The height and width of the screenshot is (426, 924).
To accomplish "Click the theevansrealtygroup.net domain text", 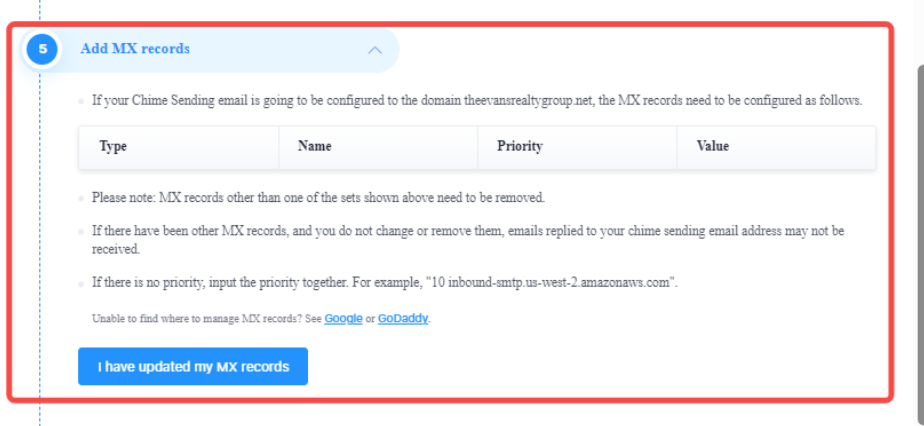I will (x=530, y=101).
